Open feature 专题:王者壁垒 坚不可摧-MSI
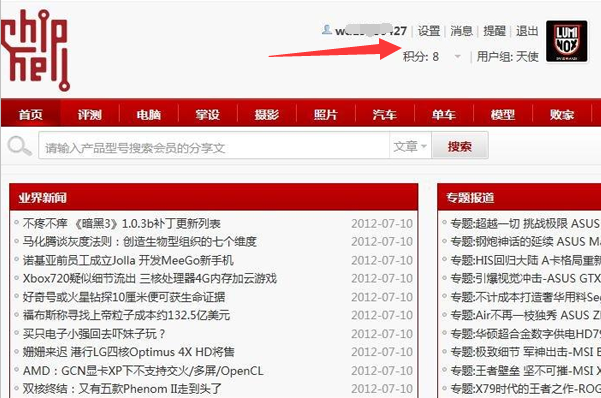 525,371
